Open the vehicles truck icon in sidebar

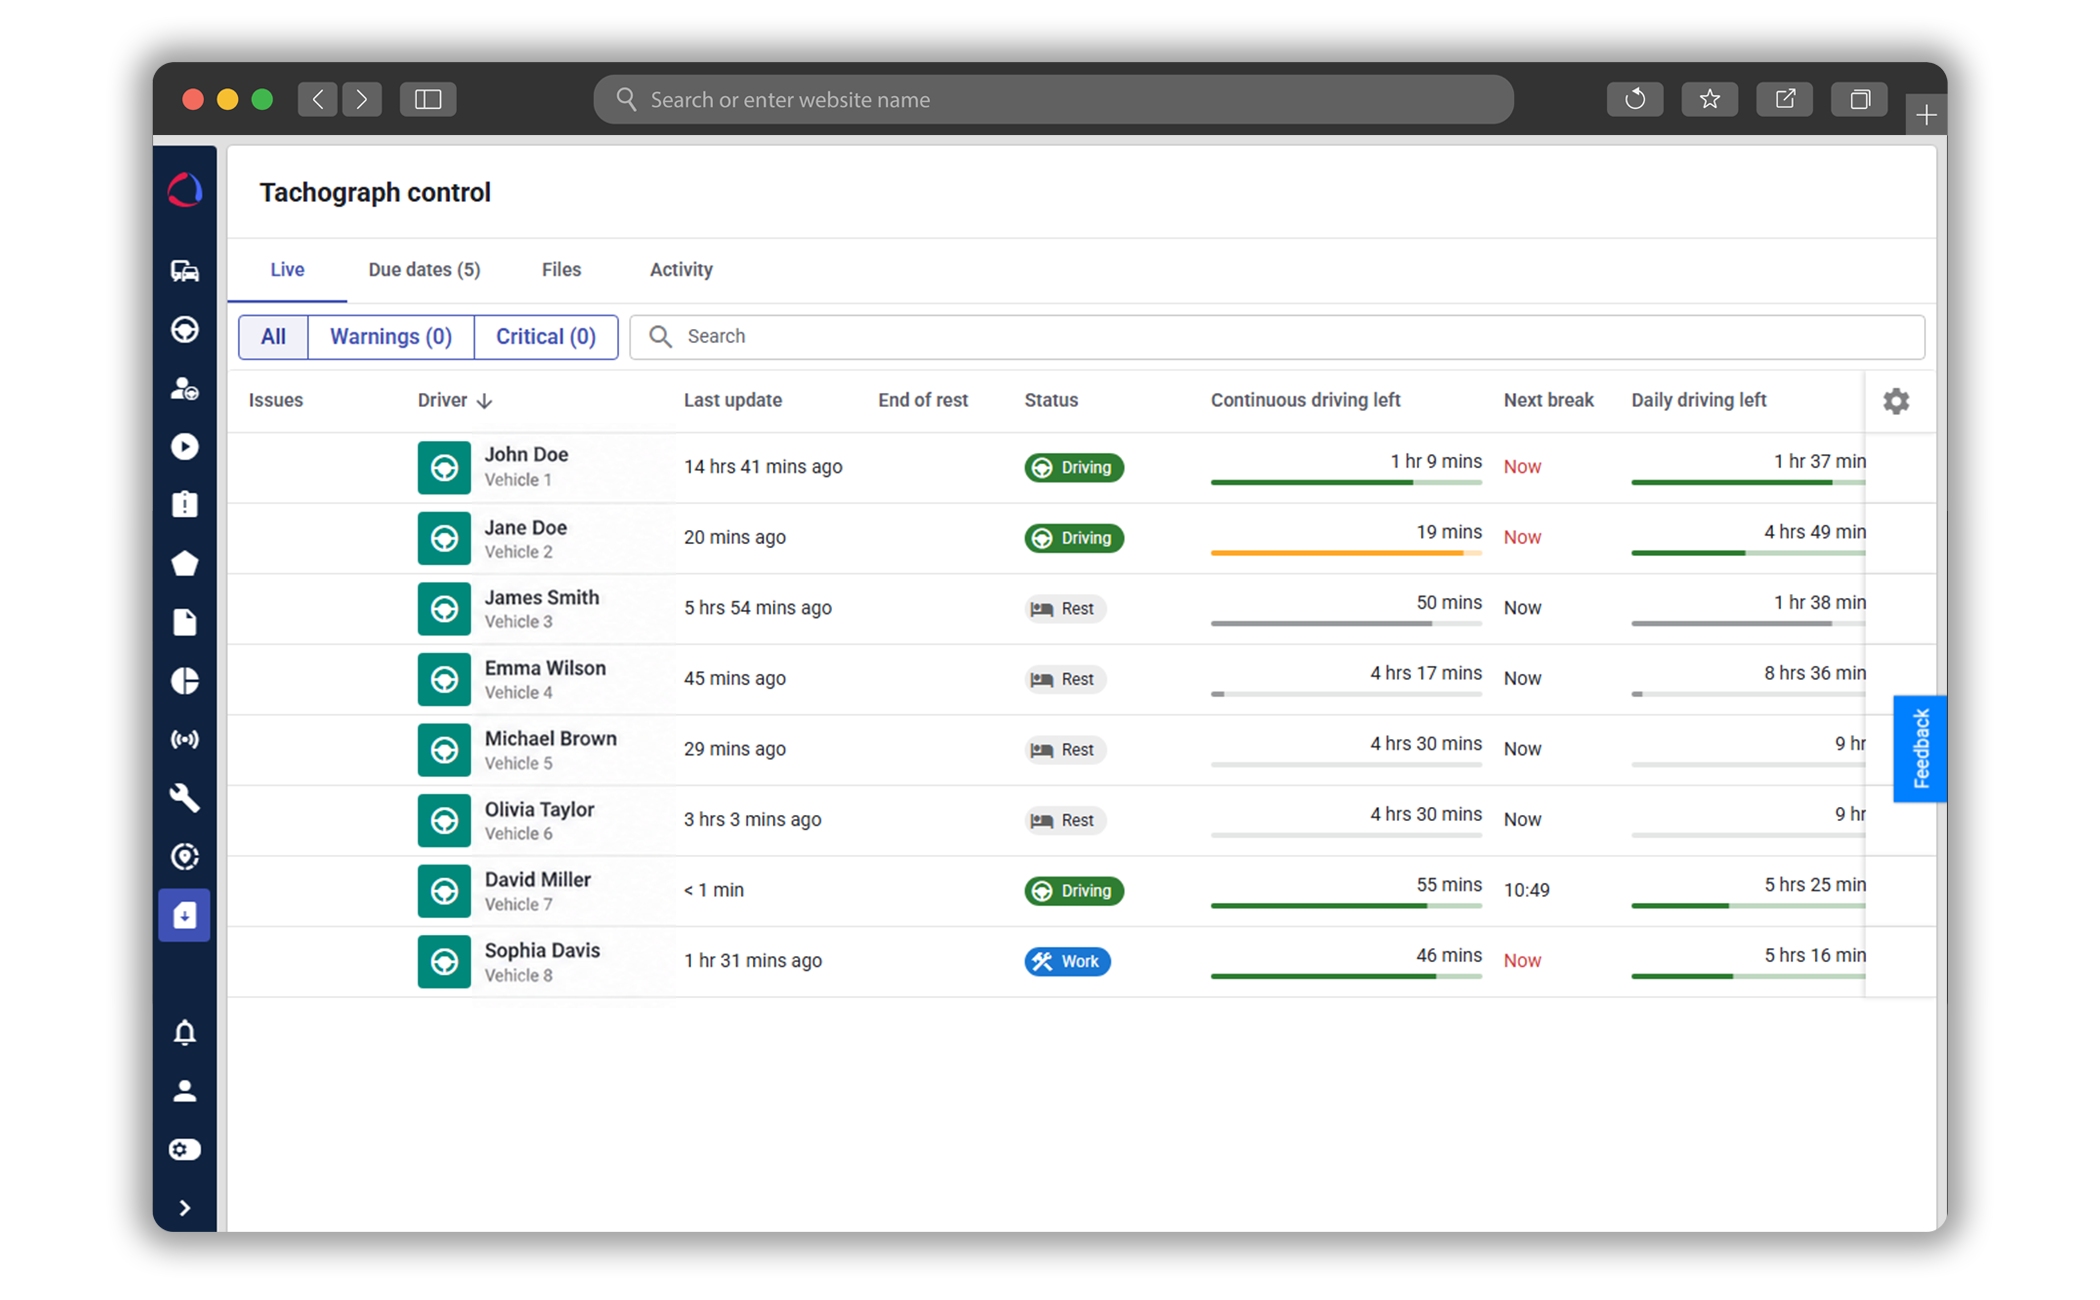point(185,271)
